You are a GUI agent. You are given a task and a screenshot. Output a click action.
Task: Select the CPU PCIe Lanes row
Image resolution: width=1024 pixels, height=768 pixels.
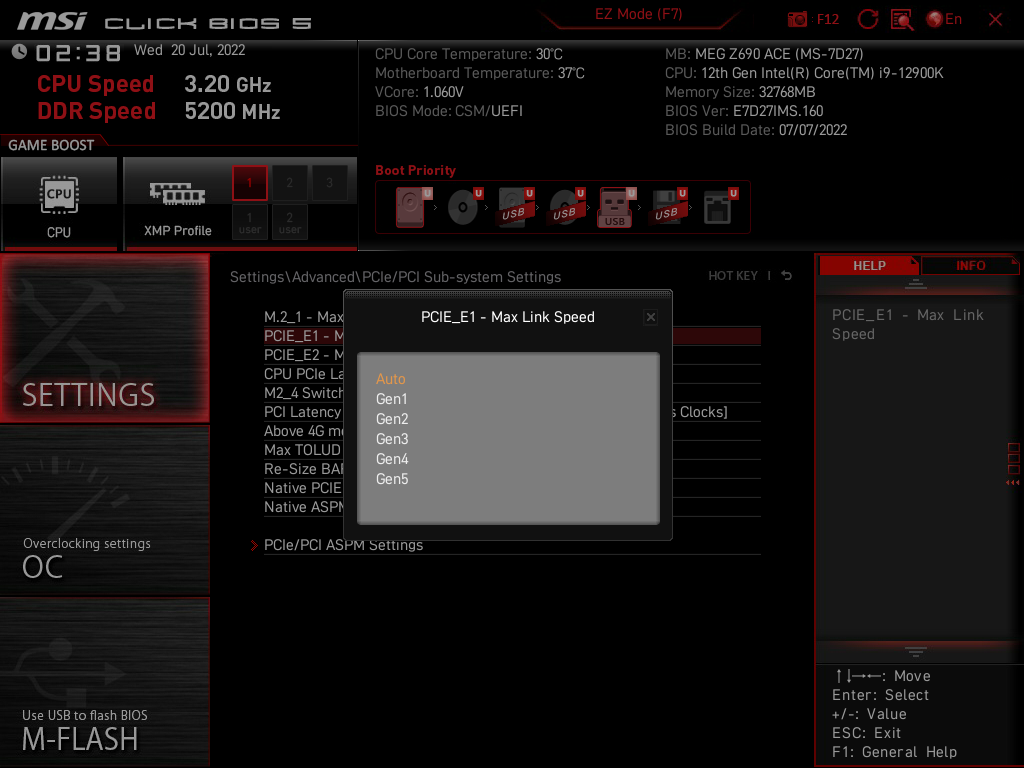point(304,374)
